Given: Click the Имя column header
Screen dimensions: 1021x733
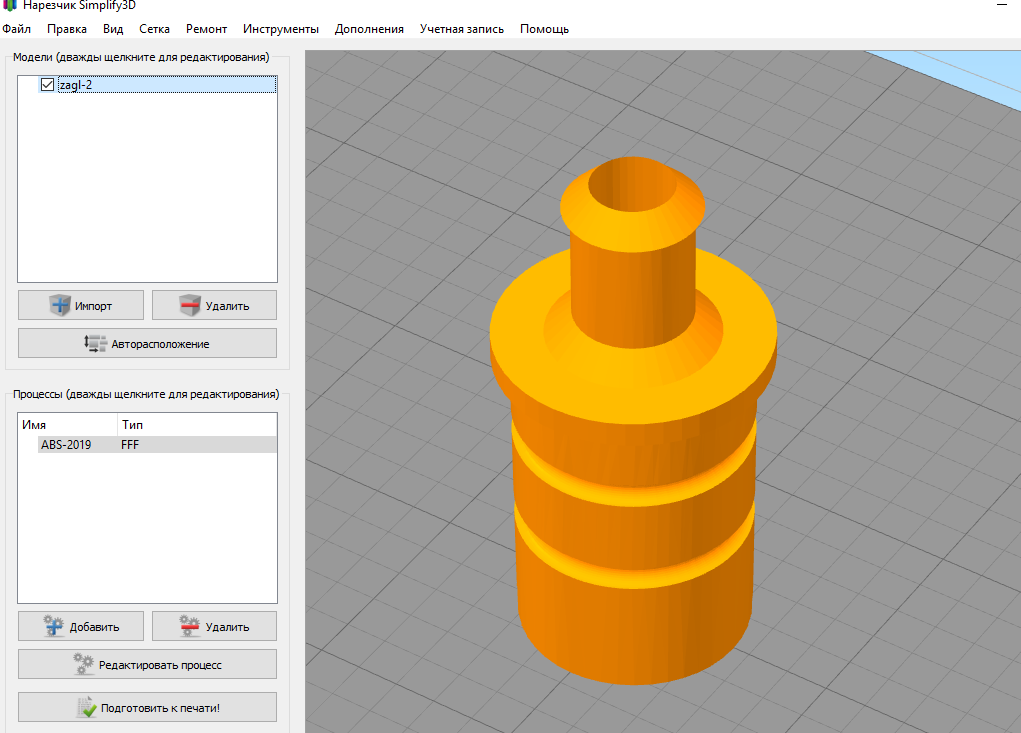Looking at the screenshot, I should coord(34,425).
